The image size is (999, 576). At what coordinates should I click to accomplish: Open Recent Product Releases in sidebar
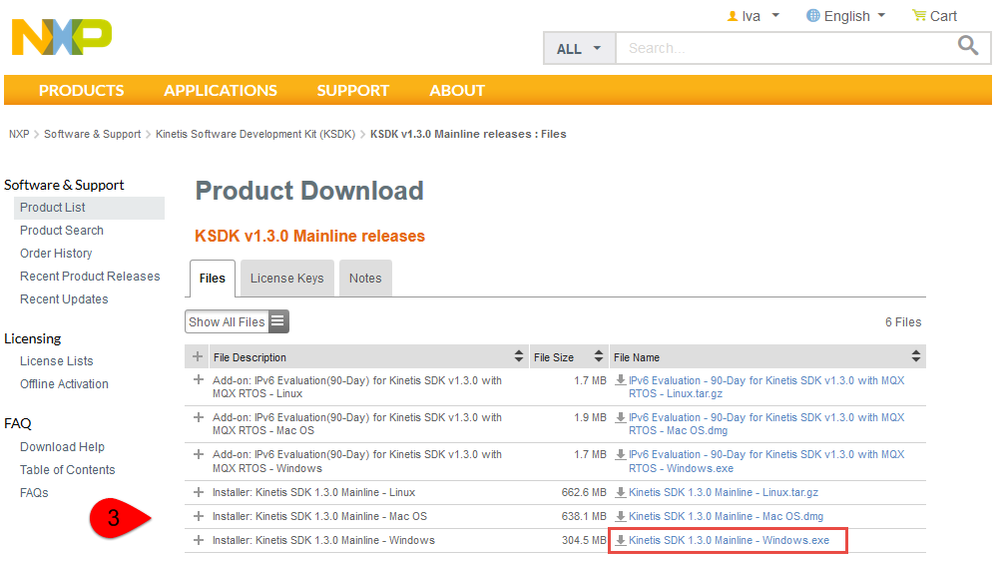90,277
